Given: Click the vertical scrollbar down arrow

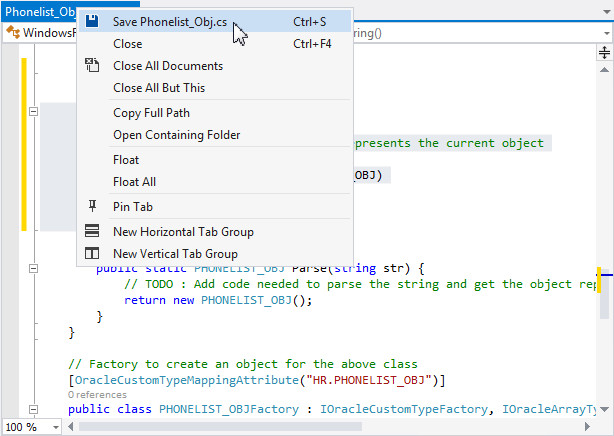Looking at the screenshot, I should pyautogui.click(x=604, y=409).
